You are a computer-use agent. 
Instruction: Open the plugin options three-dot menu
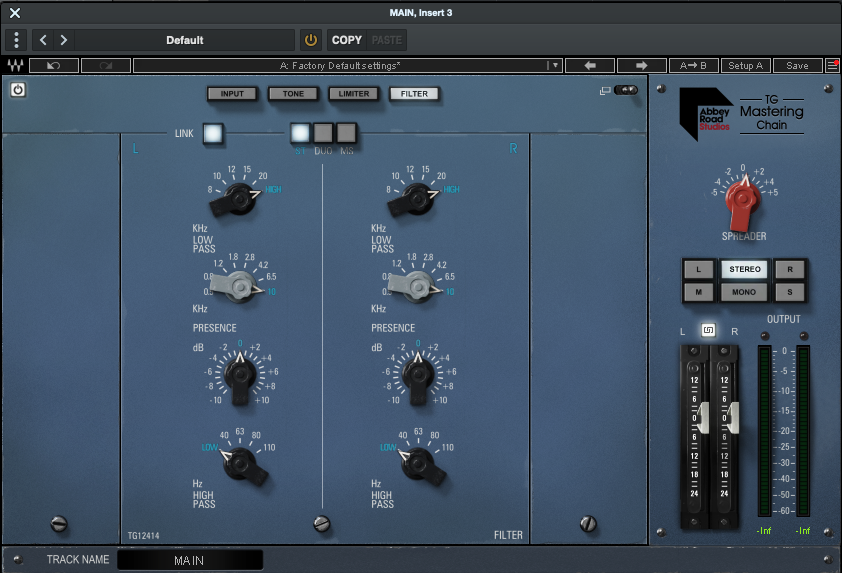coord(16,40)
